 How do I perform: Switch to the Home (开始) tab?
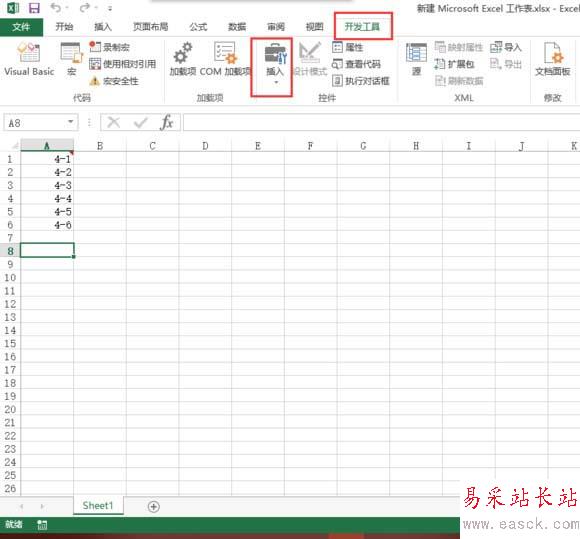[64, 27]
